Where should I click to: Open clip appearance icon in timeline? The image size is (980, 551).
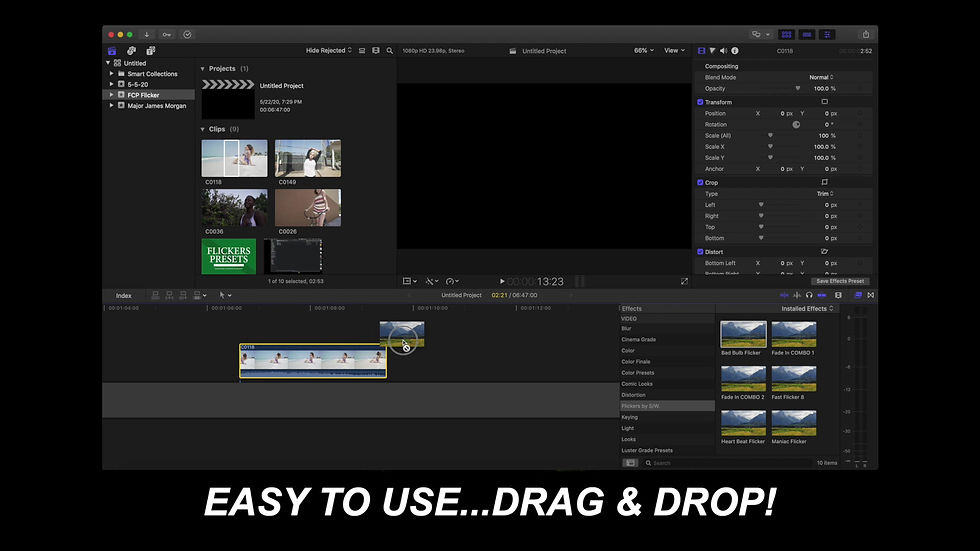click(839, 295)
